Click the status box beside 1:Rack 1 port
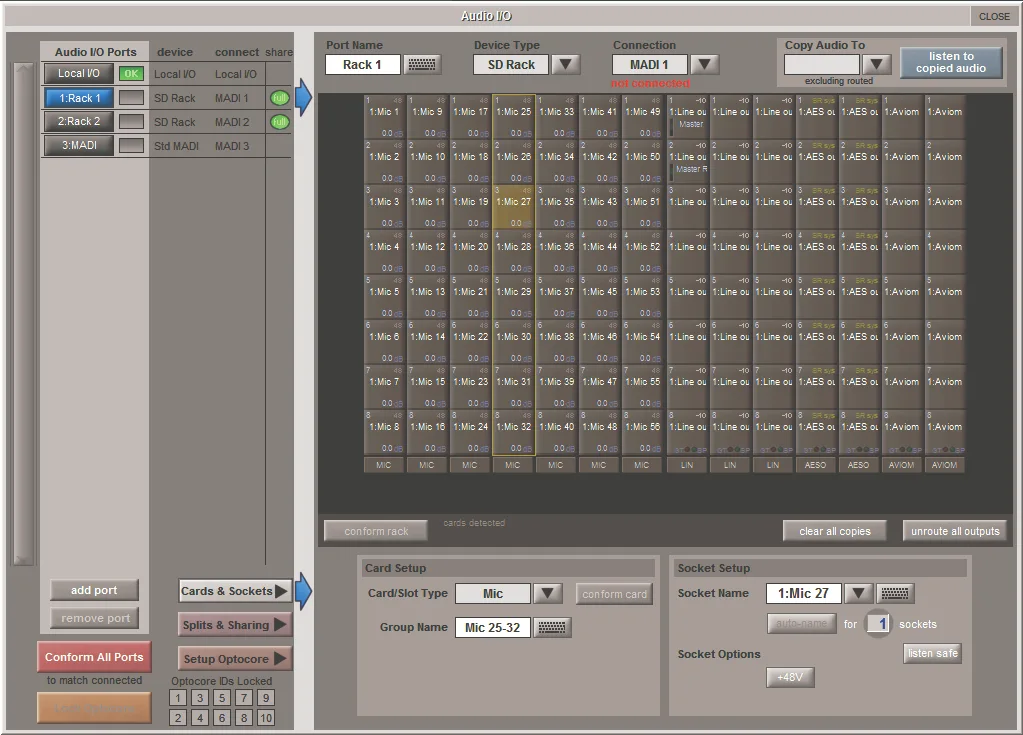The height and width of the screenshot is (735, 1023). tap(131, 98)
